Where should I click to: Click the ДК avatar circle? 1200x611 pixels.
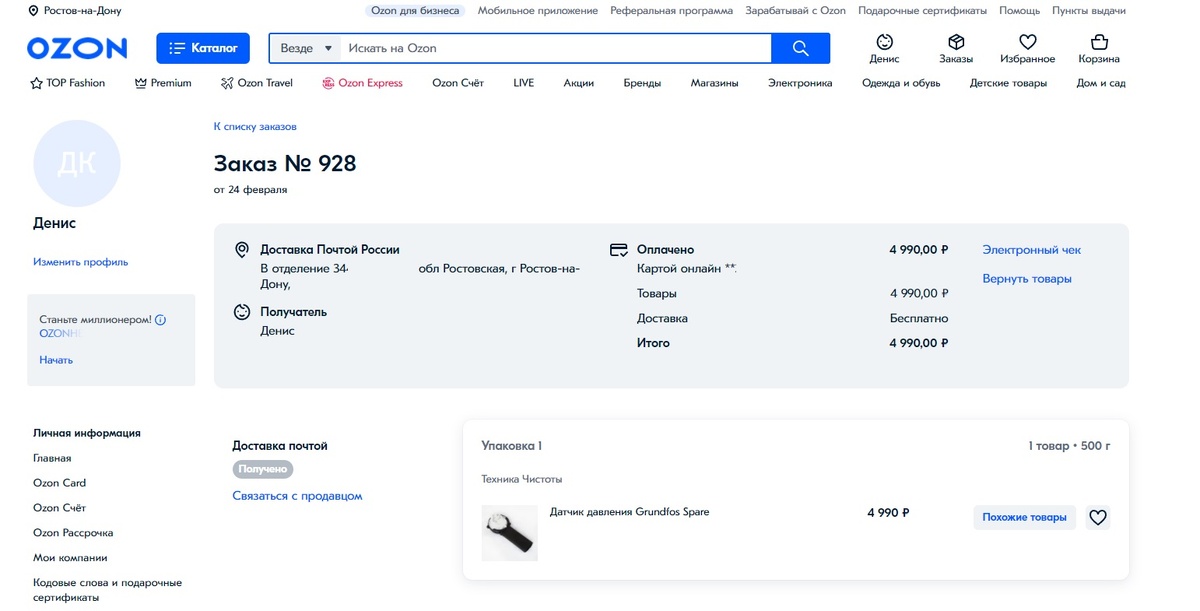77,163
